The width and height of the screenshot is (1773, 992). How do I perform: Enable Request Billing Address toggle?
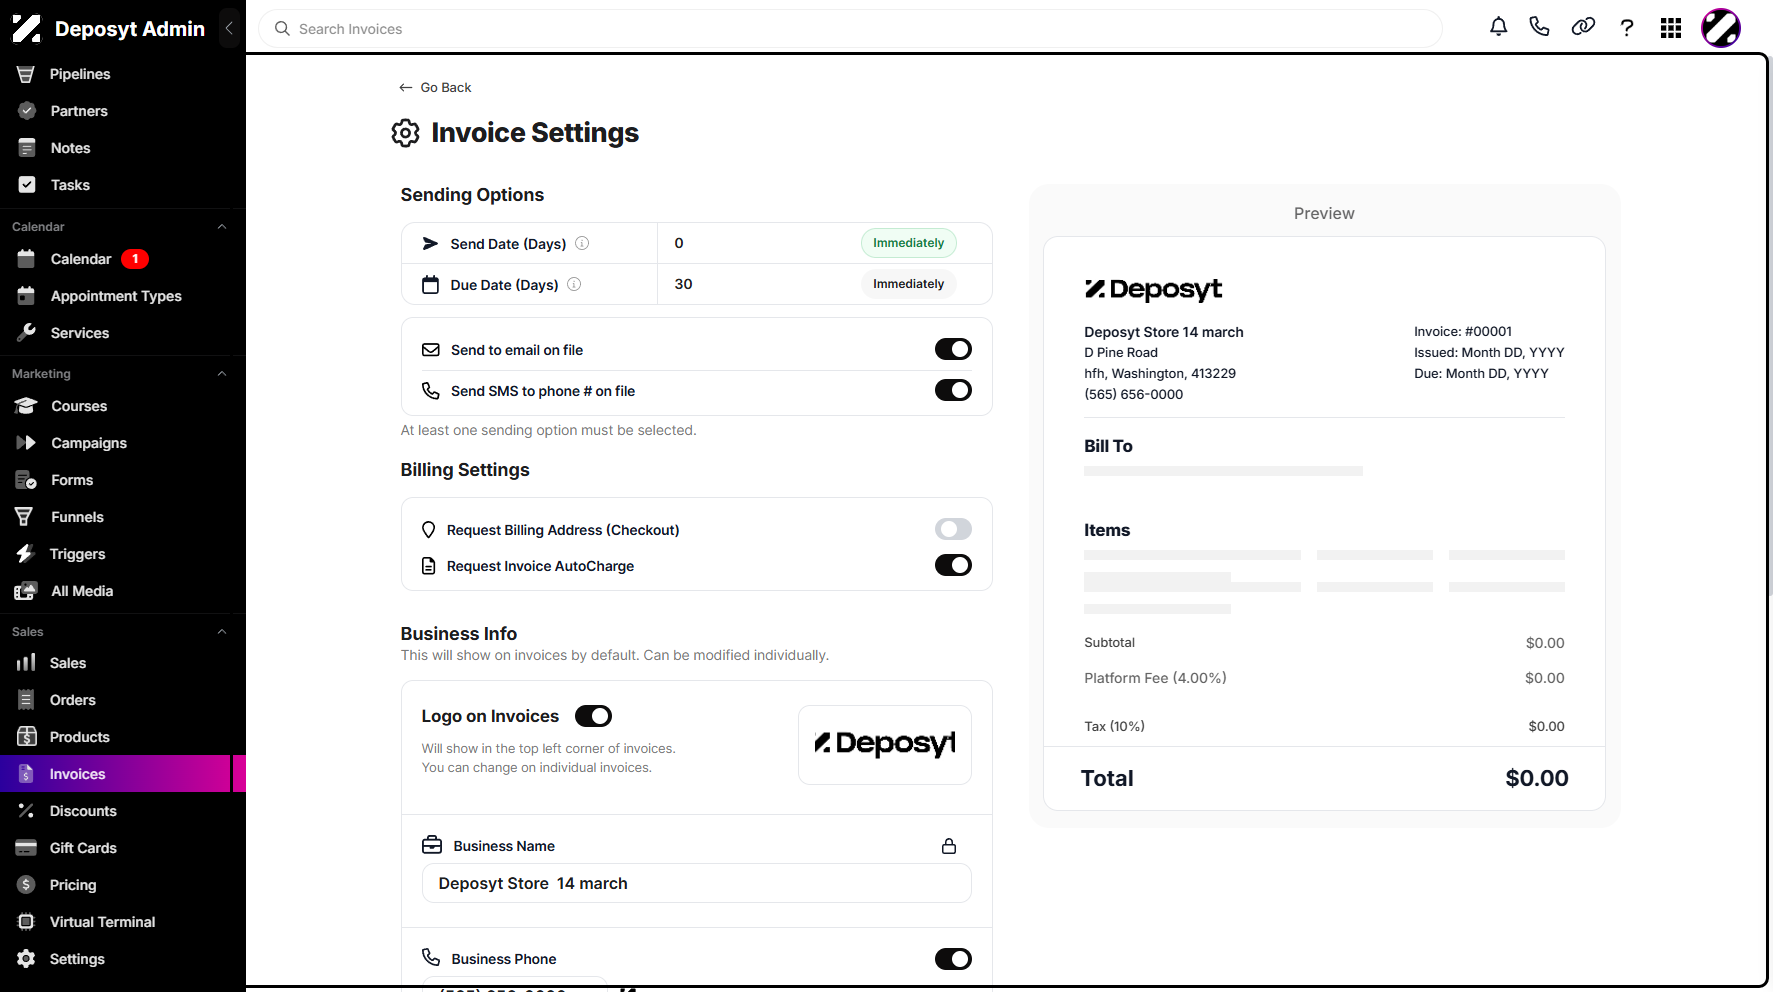coord(953,529)
